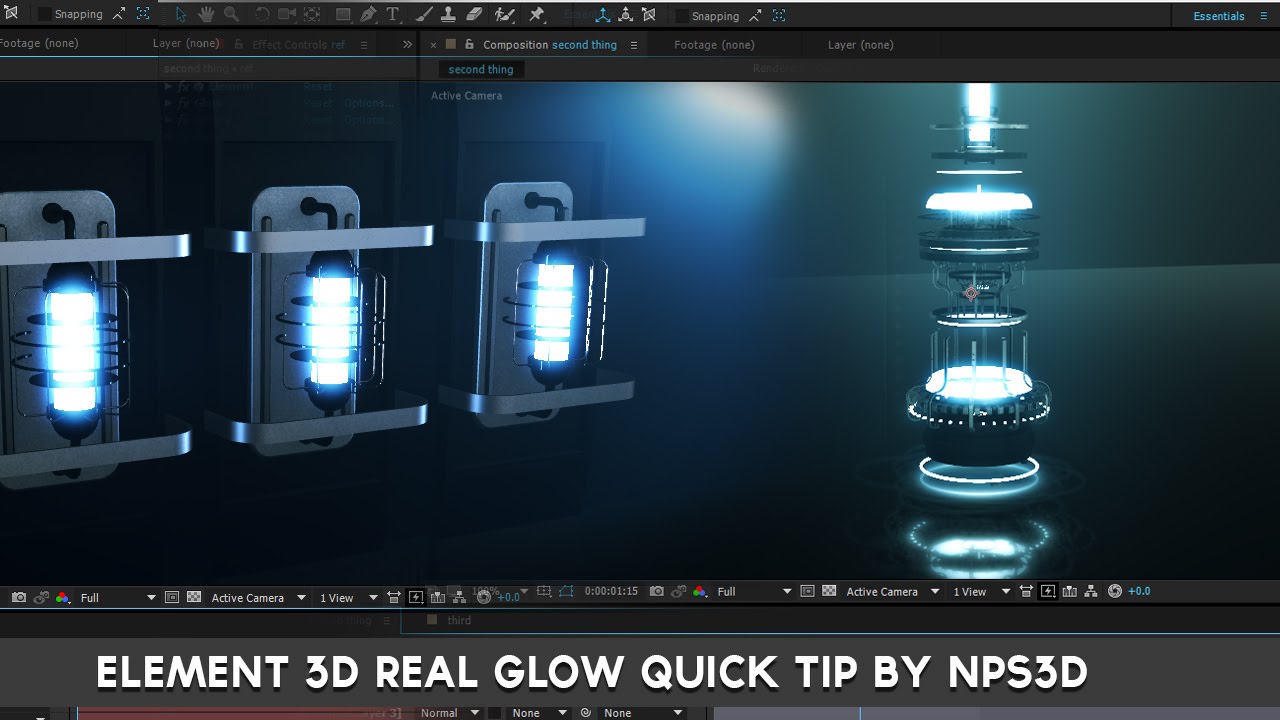The width and height of the screenshot is (1280, 720).
Task: Adjust exposure value +0.0 in right viewer
Action: tap(1139, 591)
